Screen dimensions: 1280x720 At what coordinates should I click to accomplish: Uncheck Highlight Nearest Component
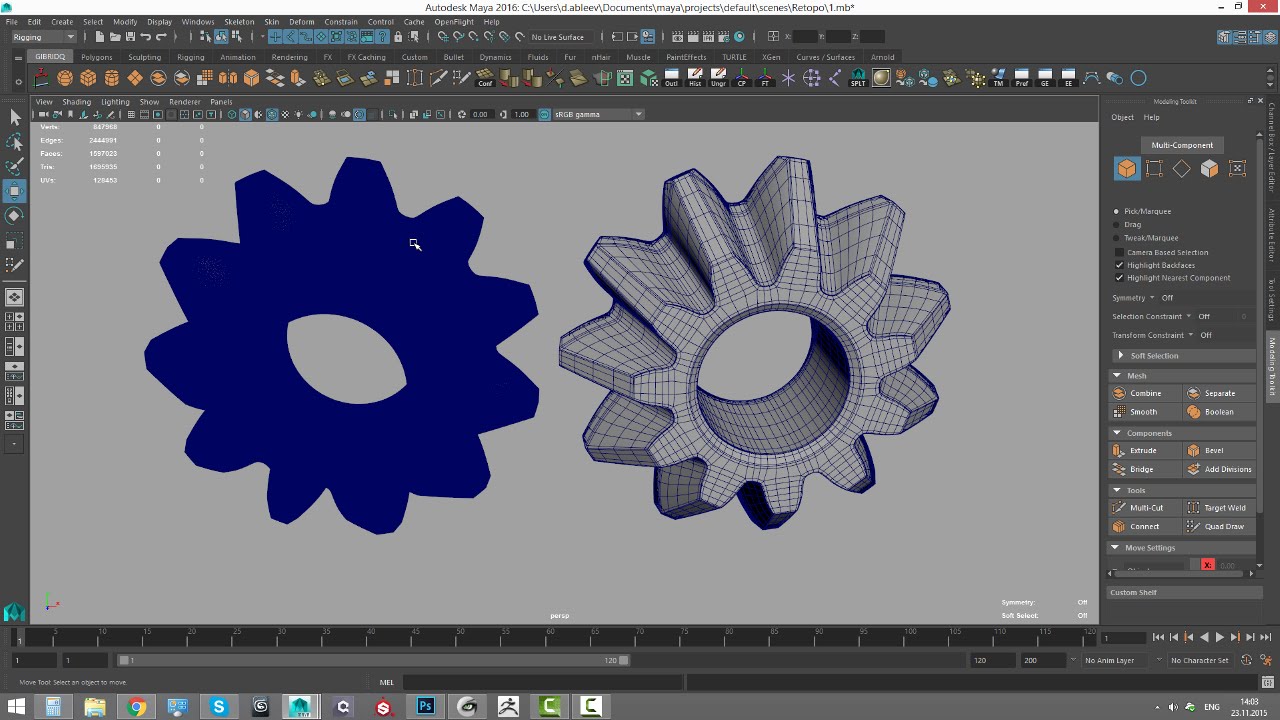(x=1119, y=278)
